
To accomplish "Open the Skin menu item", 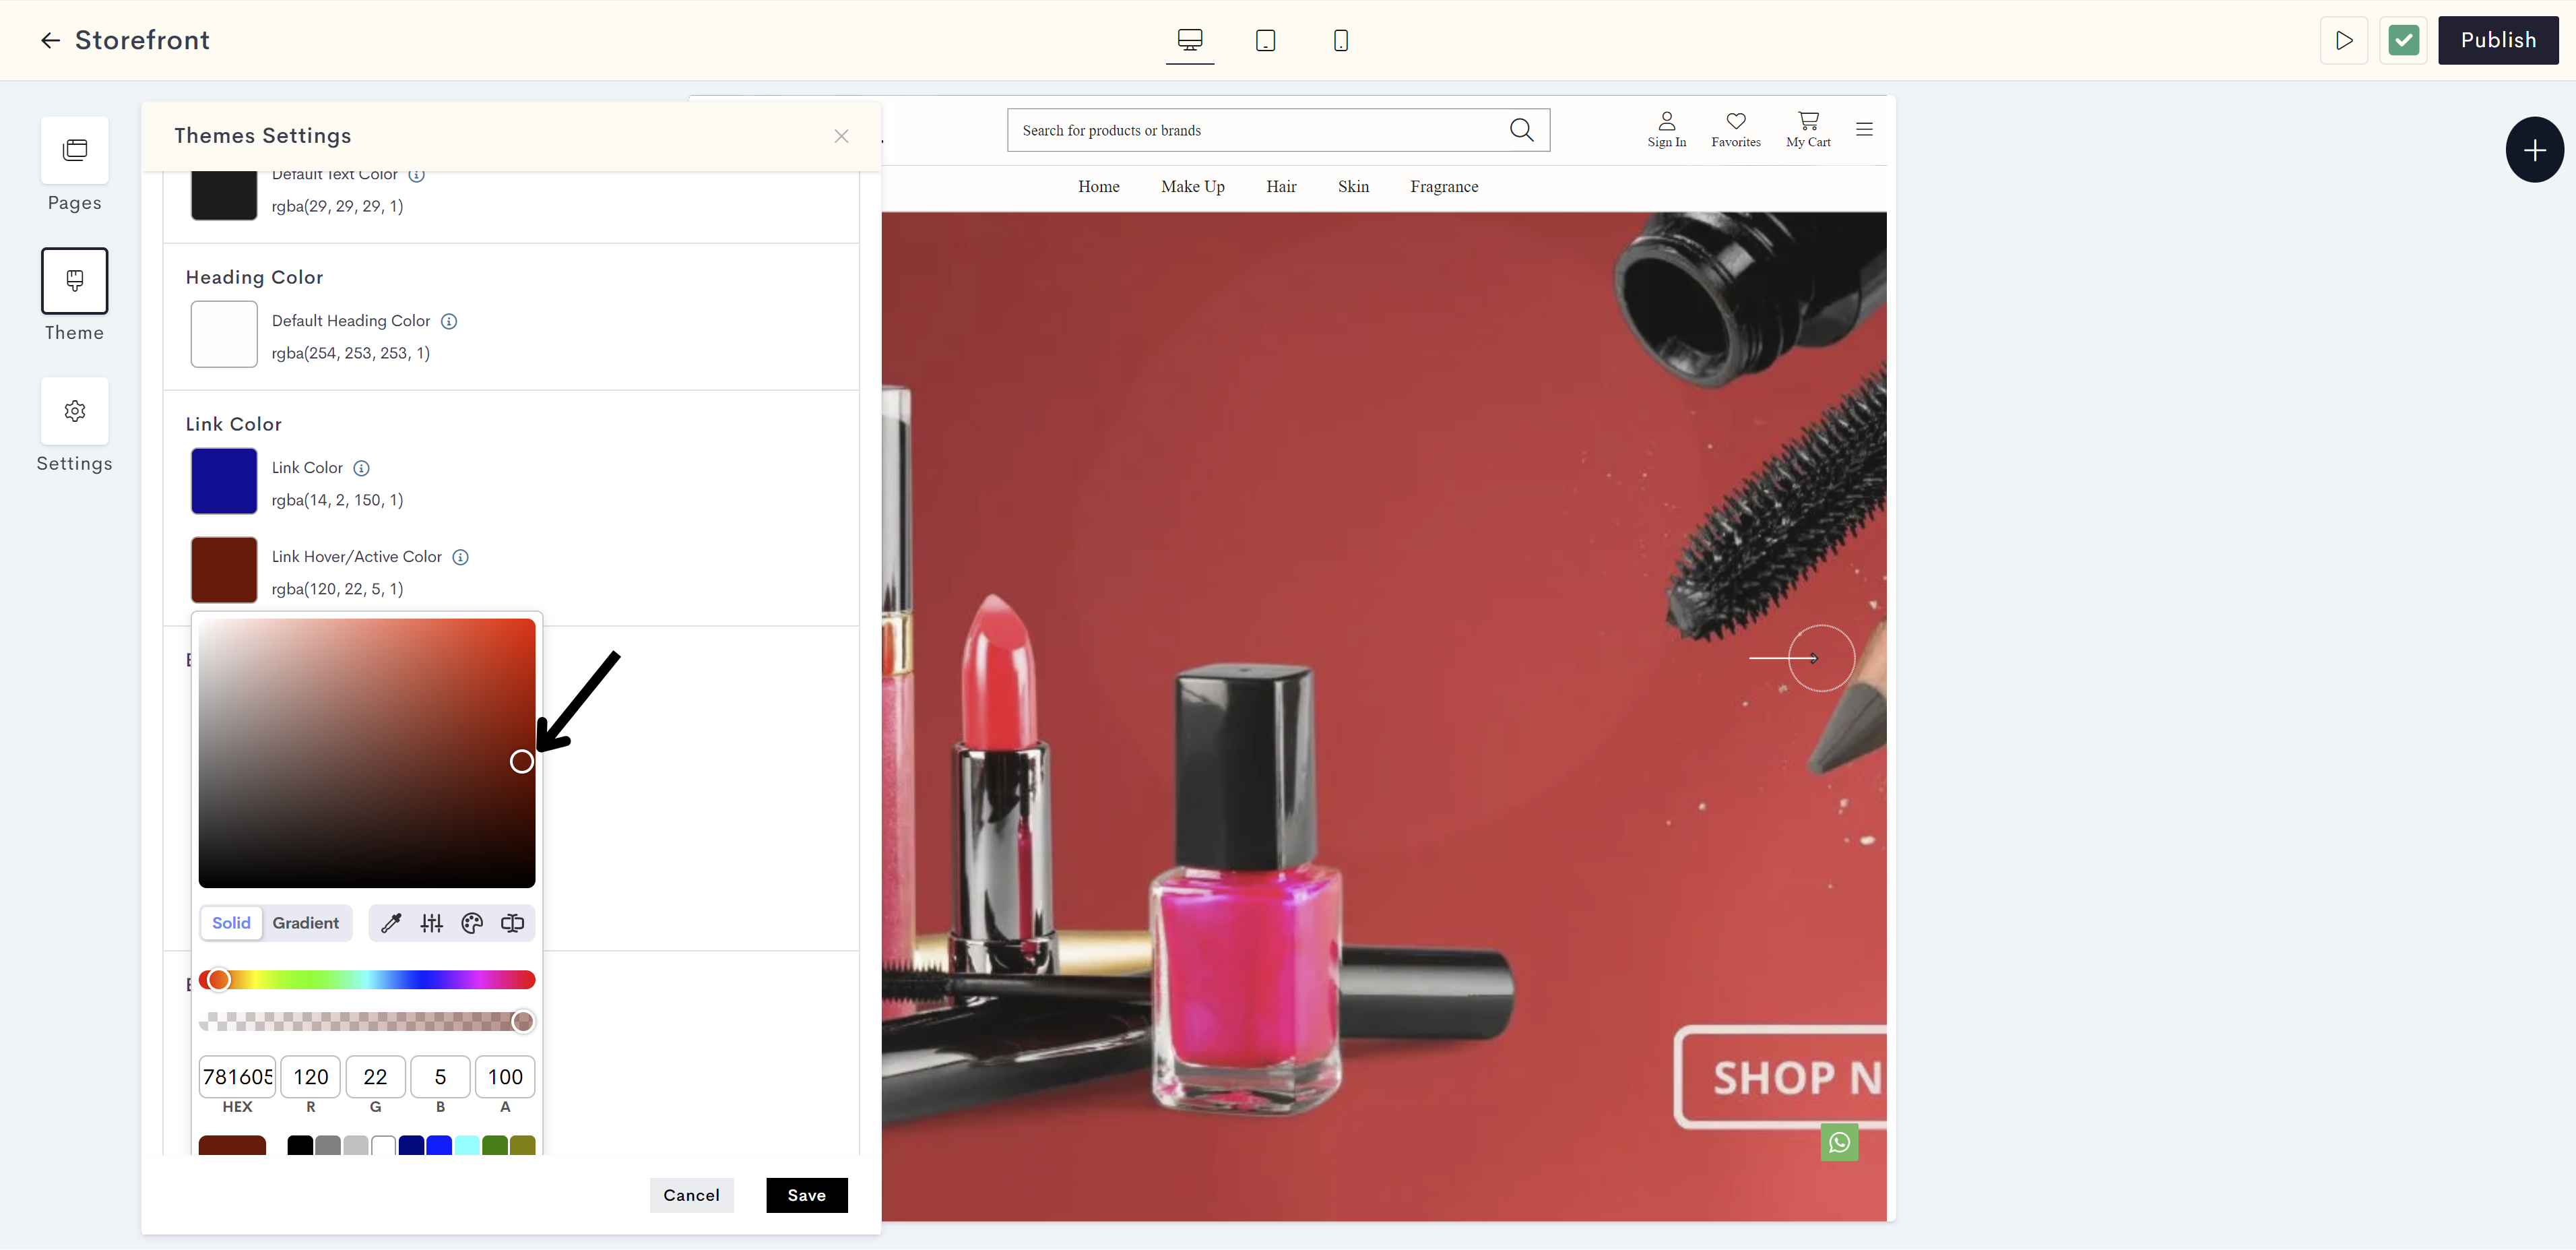I will tap(1353, 187).
